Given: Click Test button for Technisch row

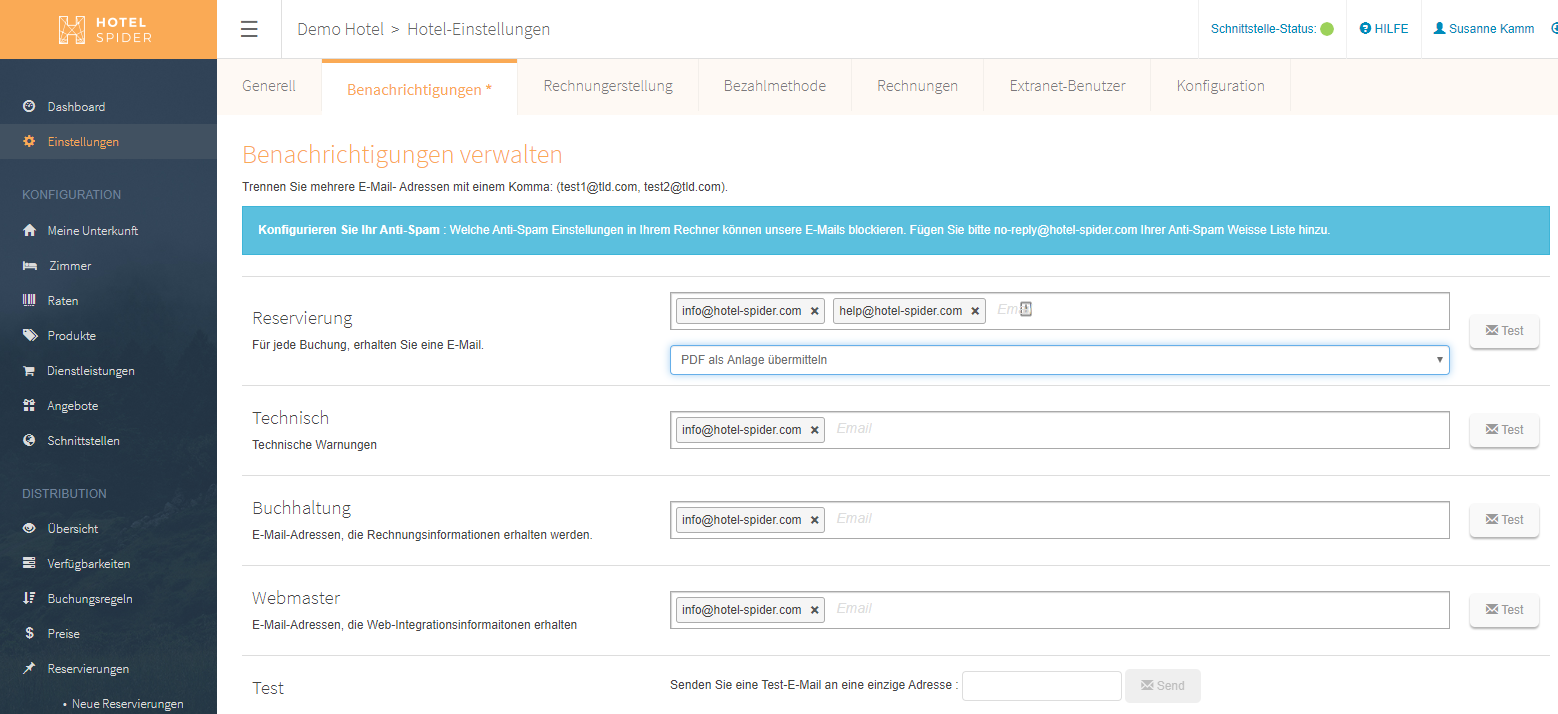Looking at the screenshot, I should click(x=1504, y=430).
